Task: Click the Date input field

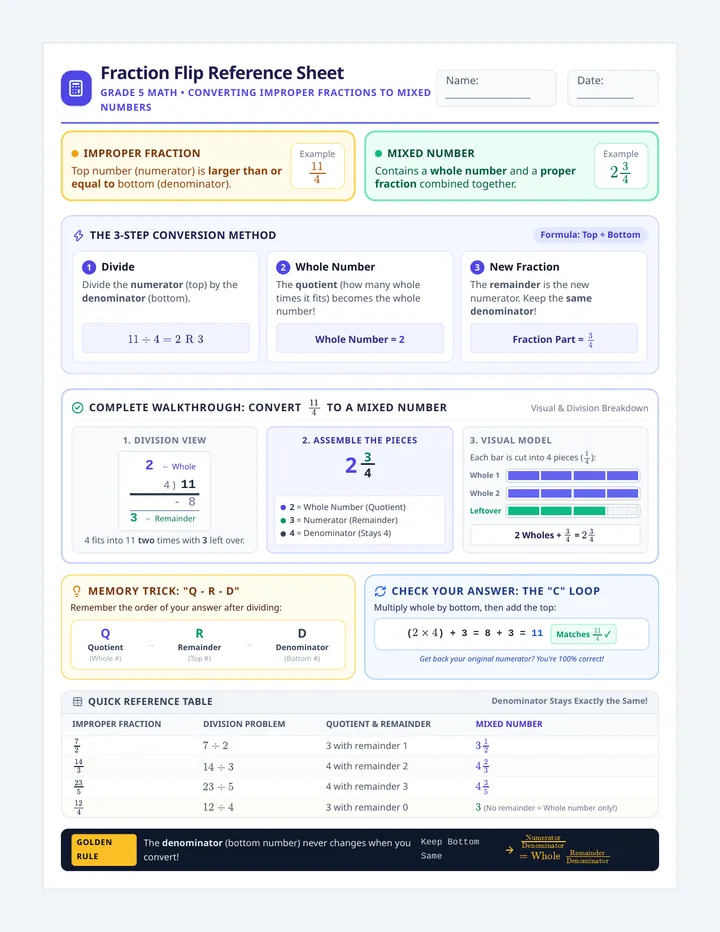Action: (x=613, y=88)
